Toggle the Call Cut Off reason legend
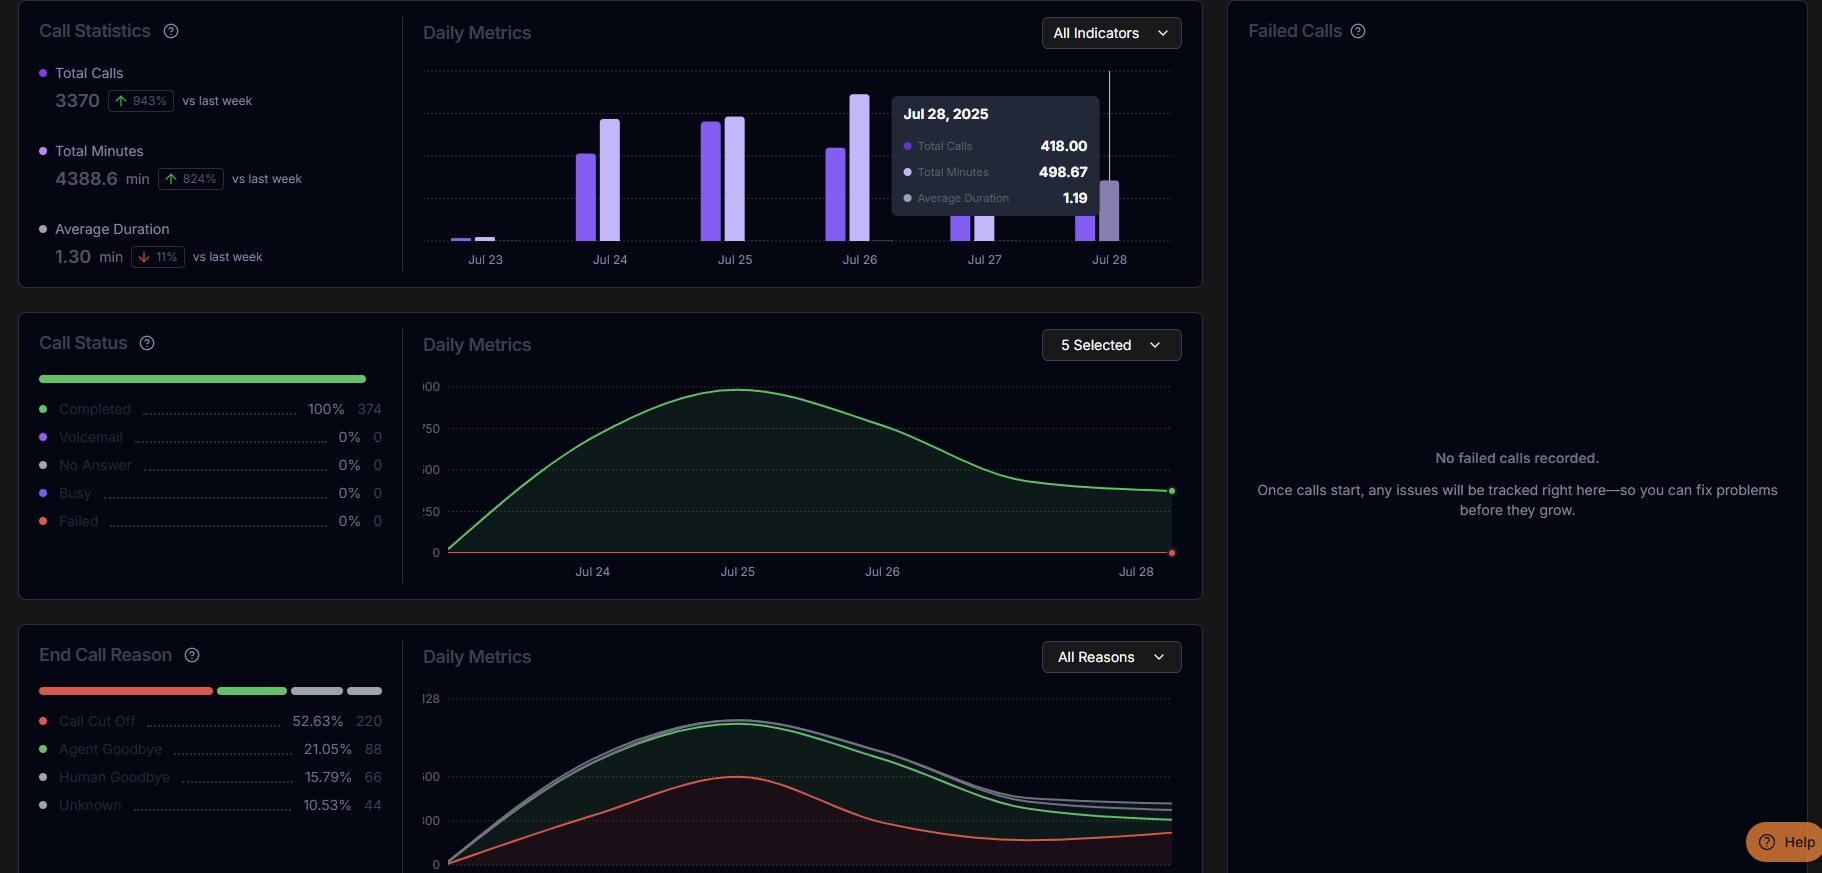1822x873 pixels. click(x=96, y=721)
